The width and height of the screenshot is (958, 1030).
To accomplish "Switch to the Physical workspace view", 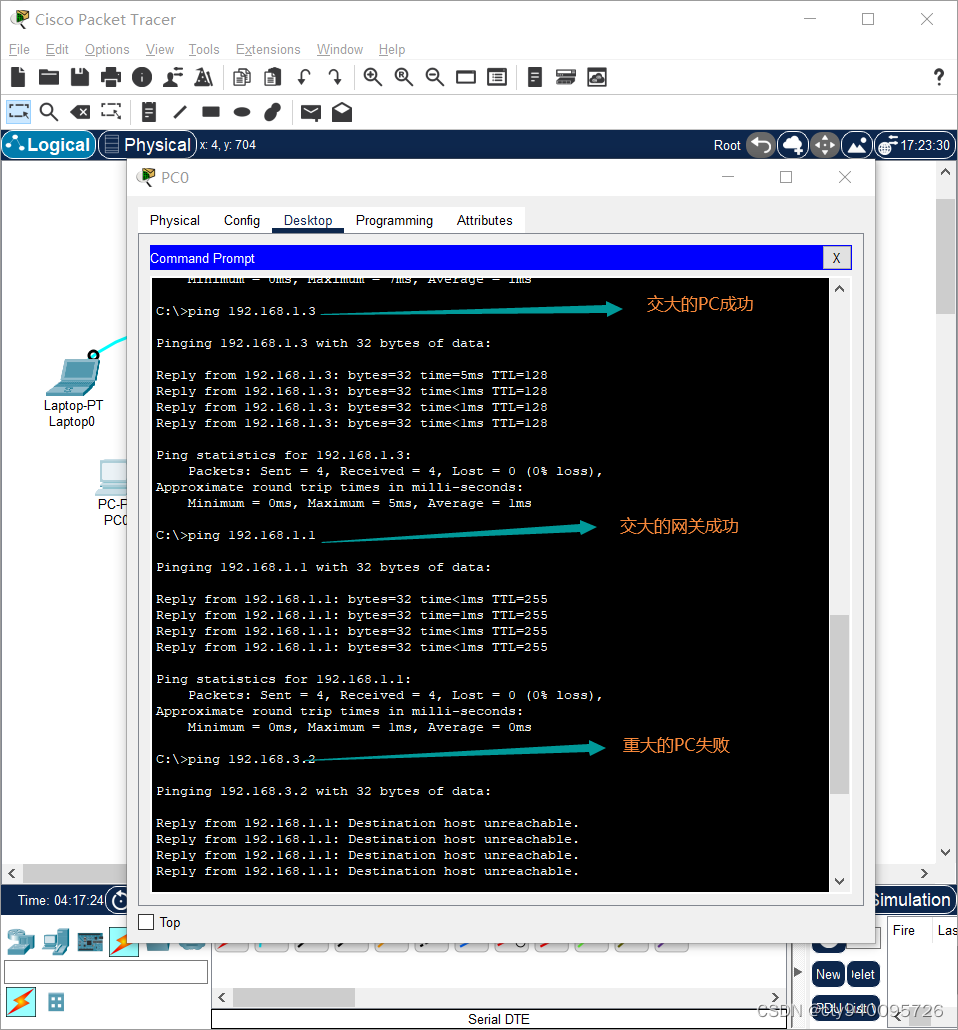I will point(148,145).
